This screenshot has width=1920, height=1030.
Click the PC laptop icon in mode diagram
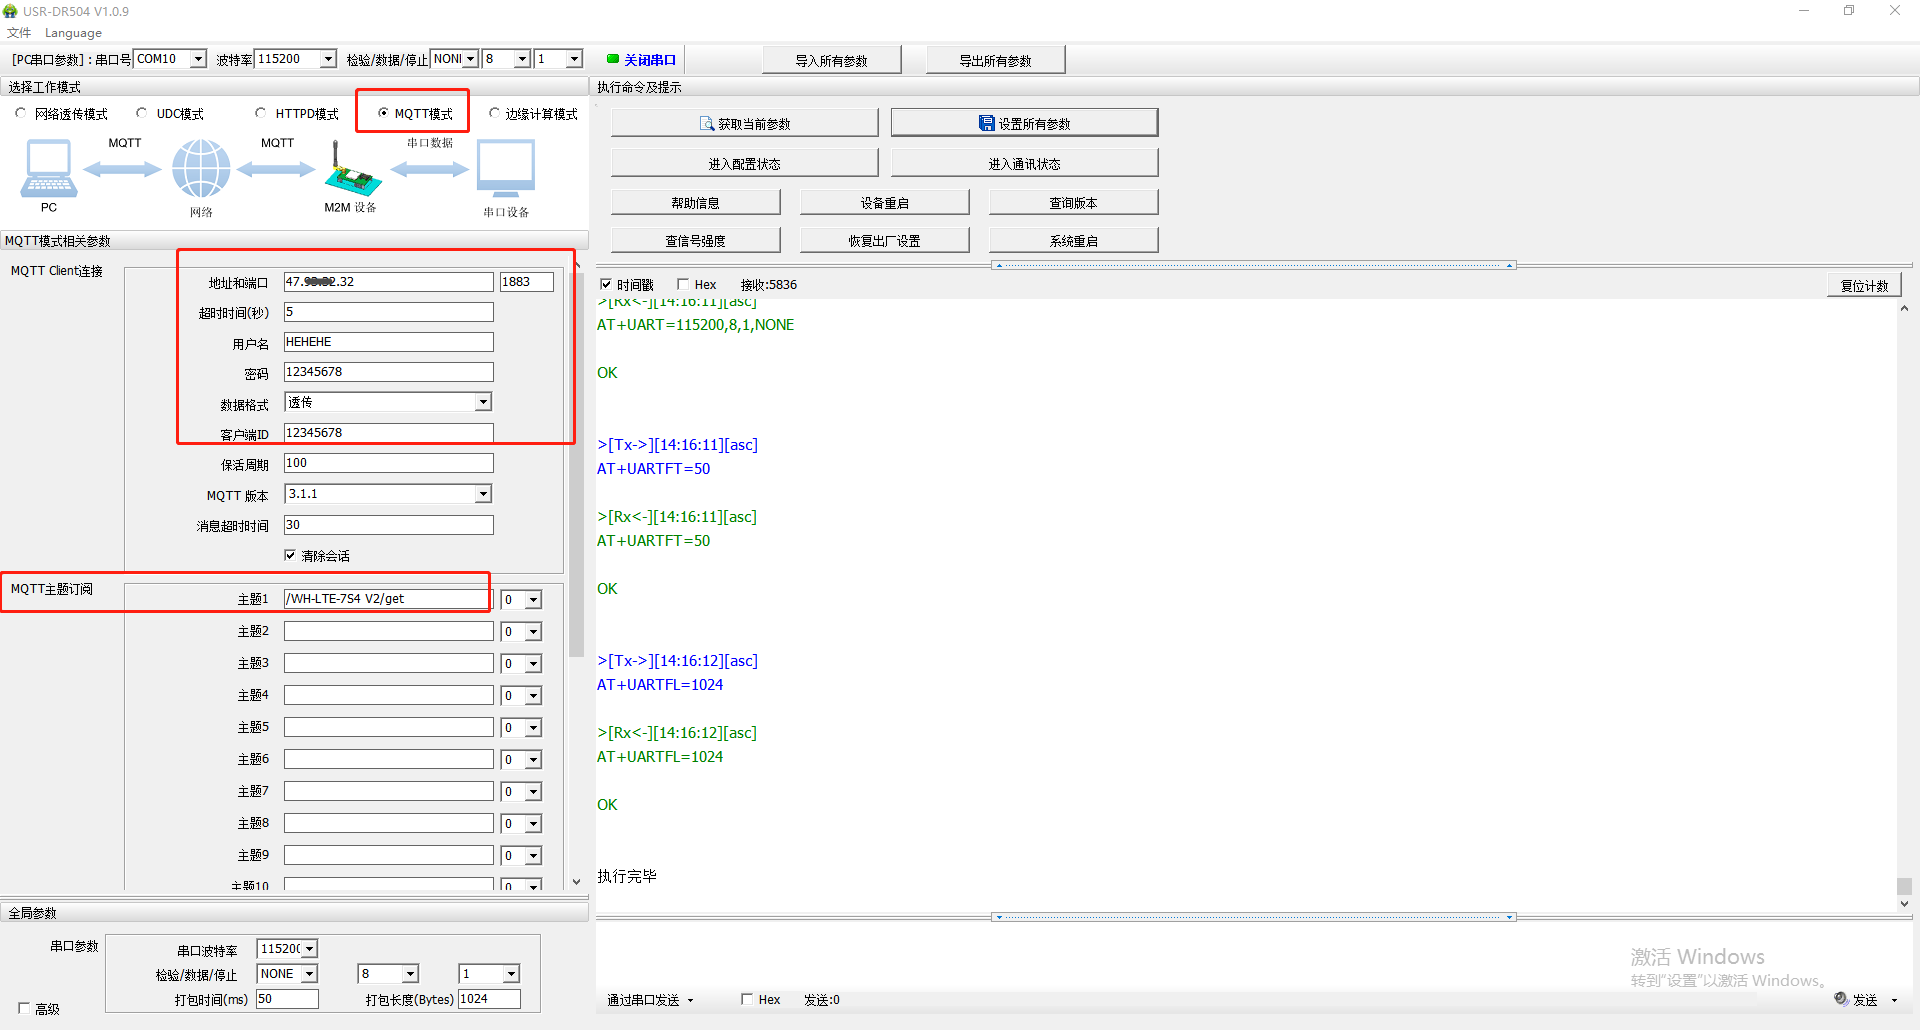[48, 168]
